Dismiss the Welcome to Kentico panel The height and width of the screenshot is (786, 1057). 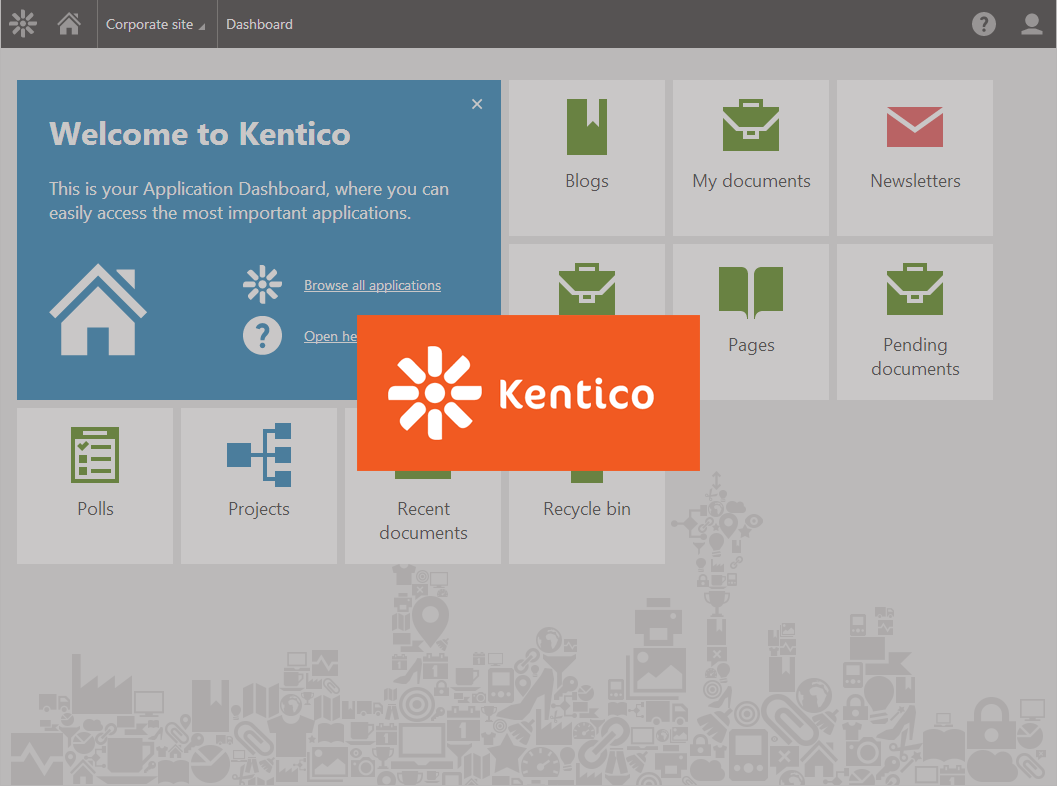pos(477,103)
